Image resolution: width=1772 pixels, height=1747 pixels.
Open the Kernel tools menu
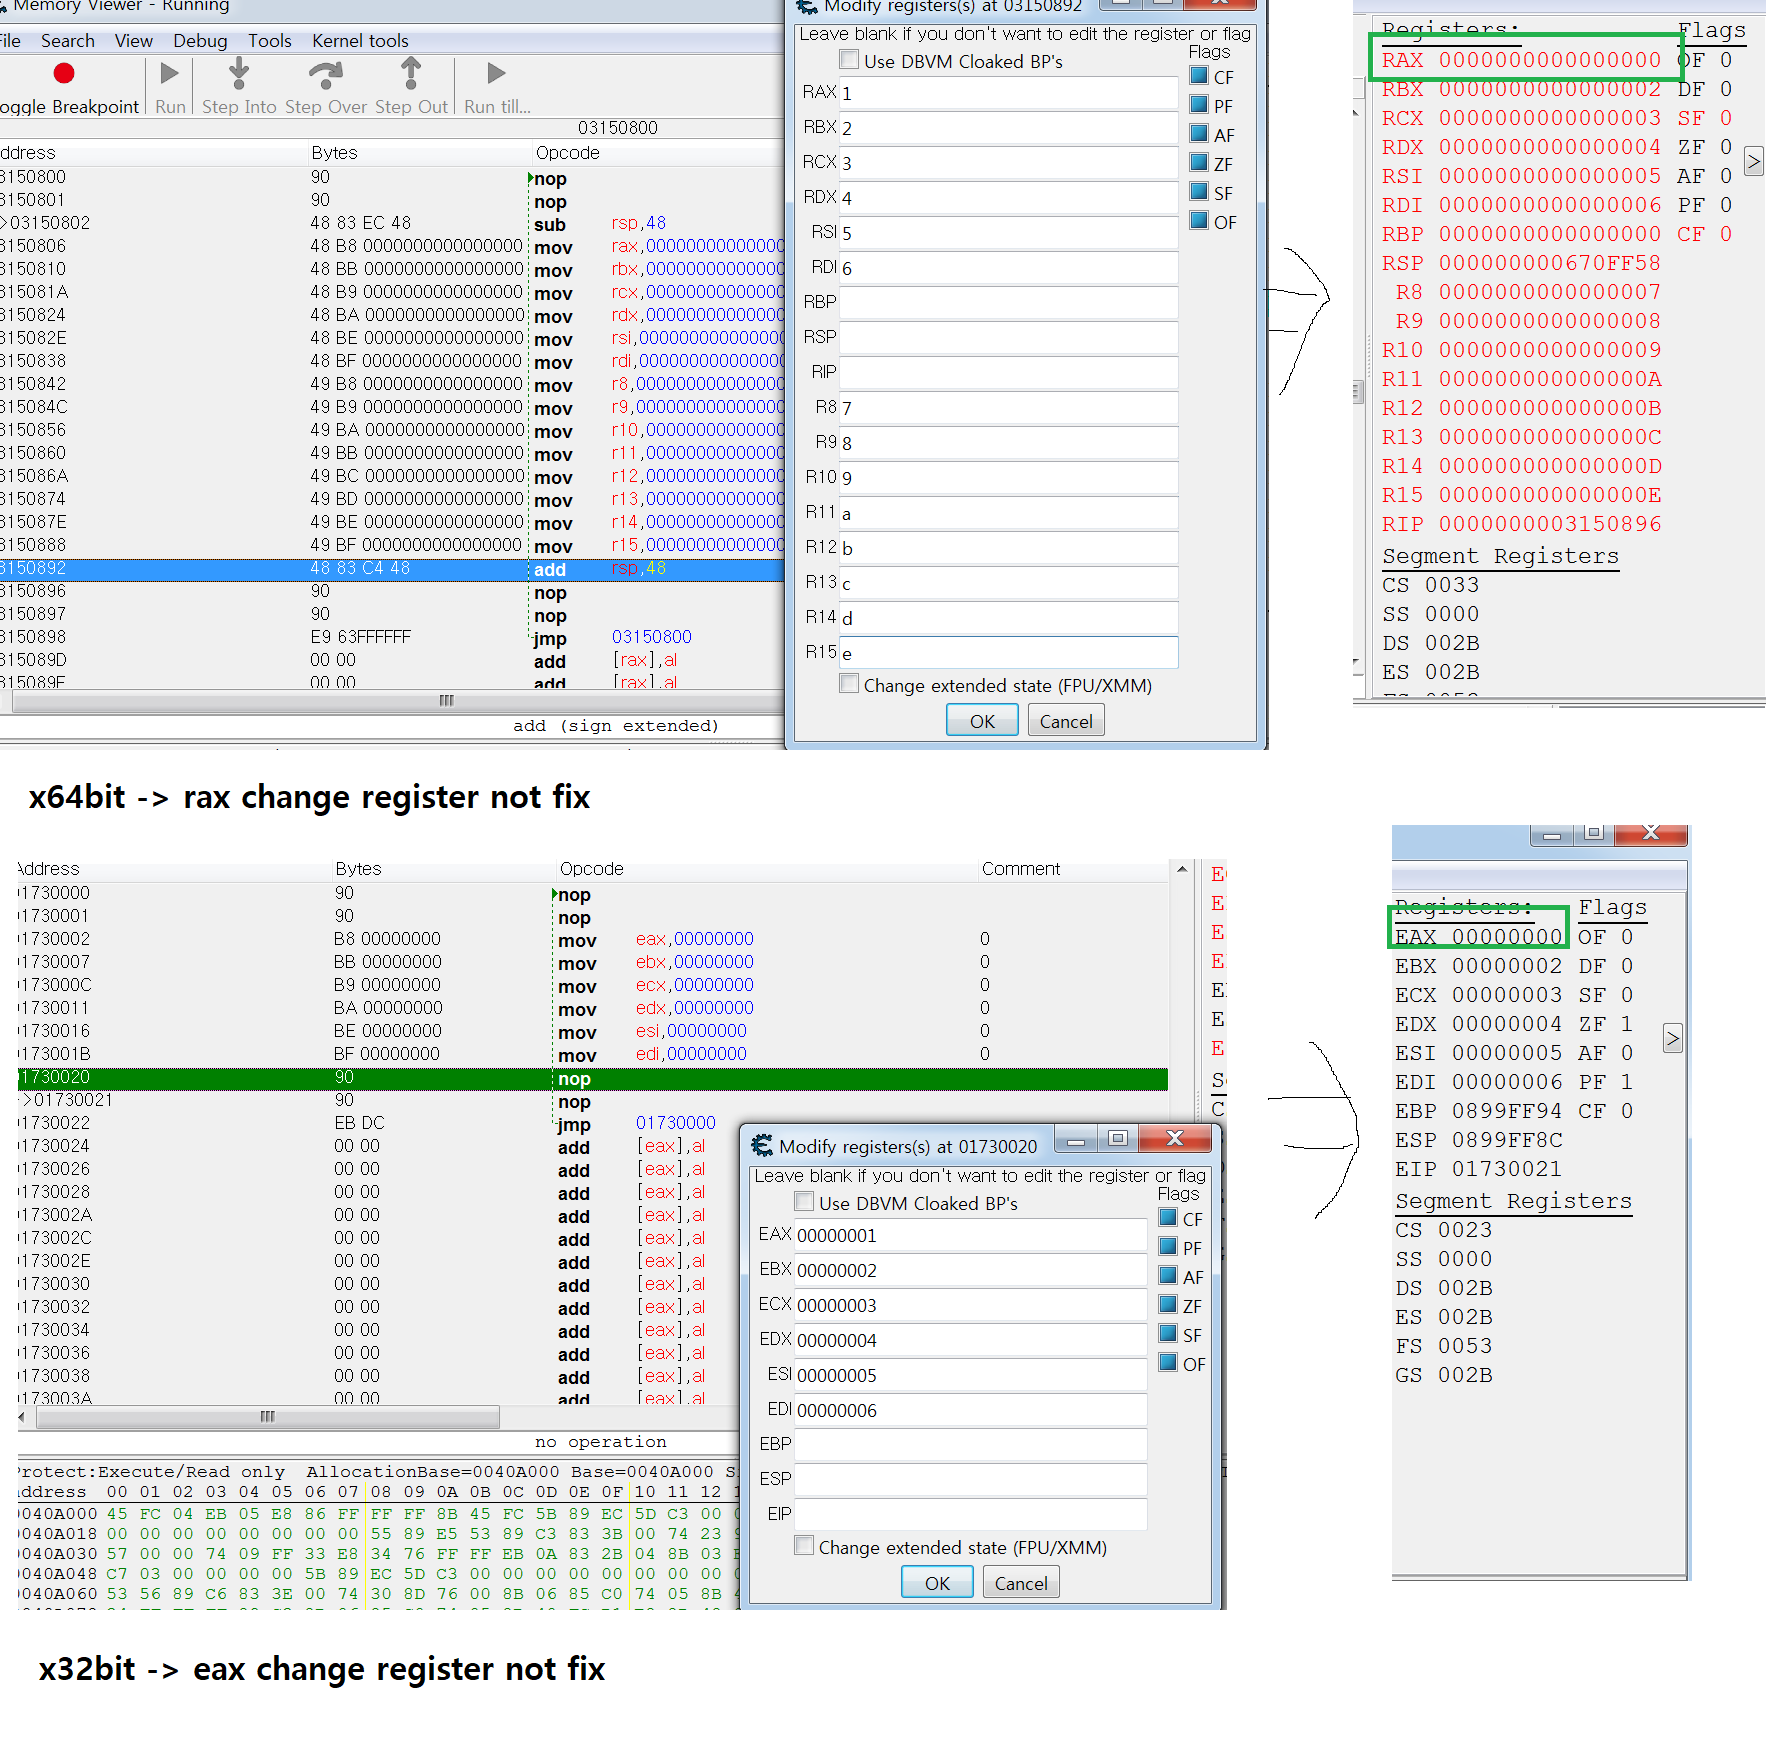[359, 40]
